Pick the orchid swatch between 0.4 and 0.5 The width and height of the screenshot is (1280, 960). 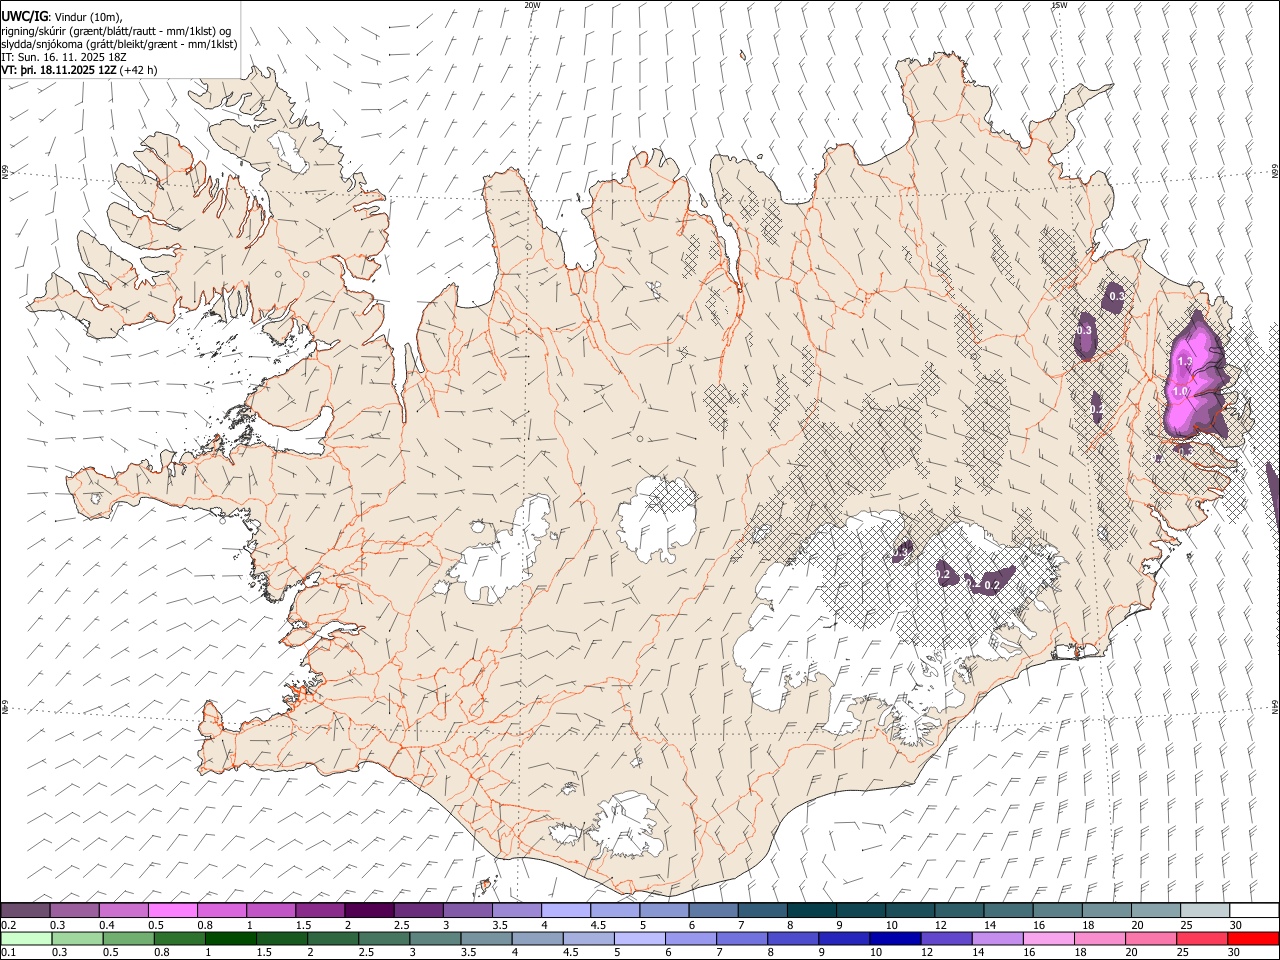click(123, 910)
